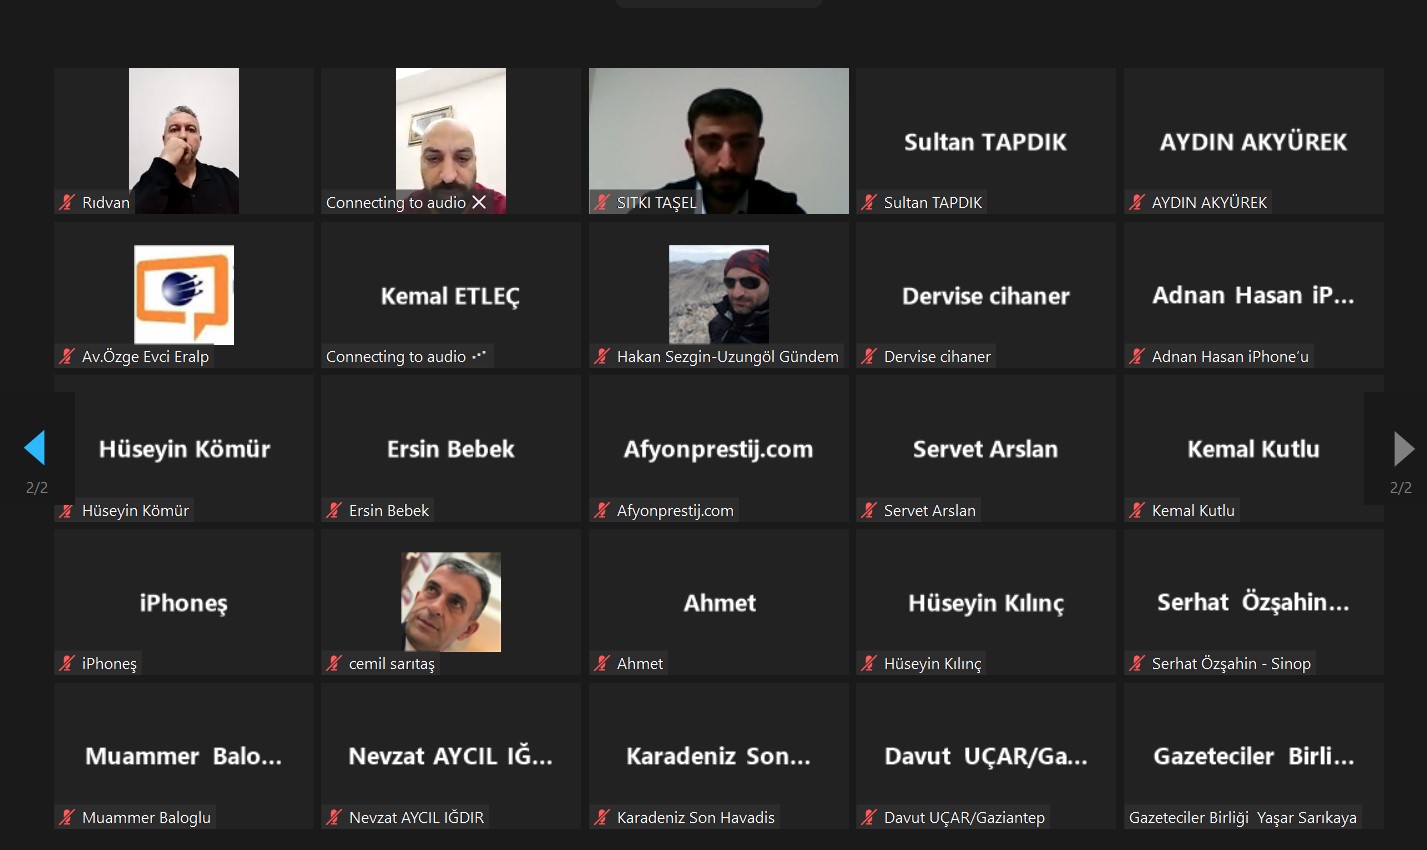Dismiss the Connecting to audio X icon
The image size is (1427, 850).
tap(479, 202)
